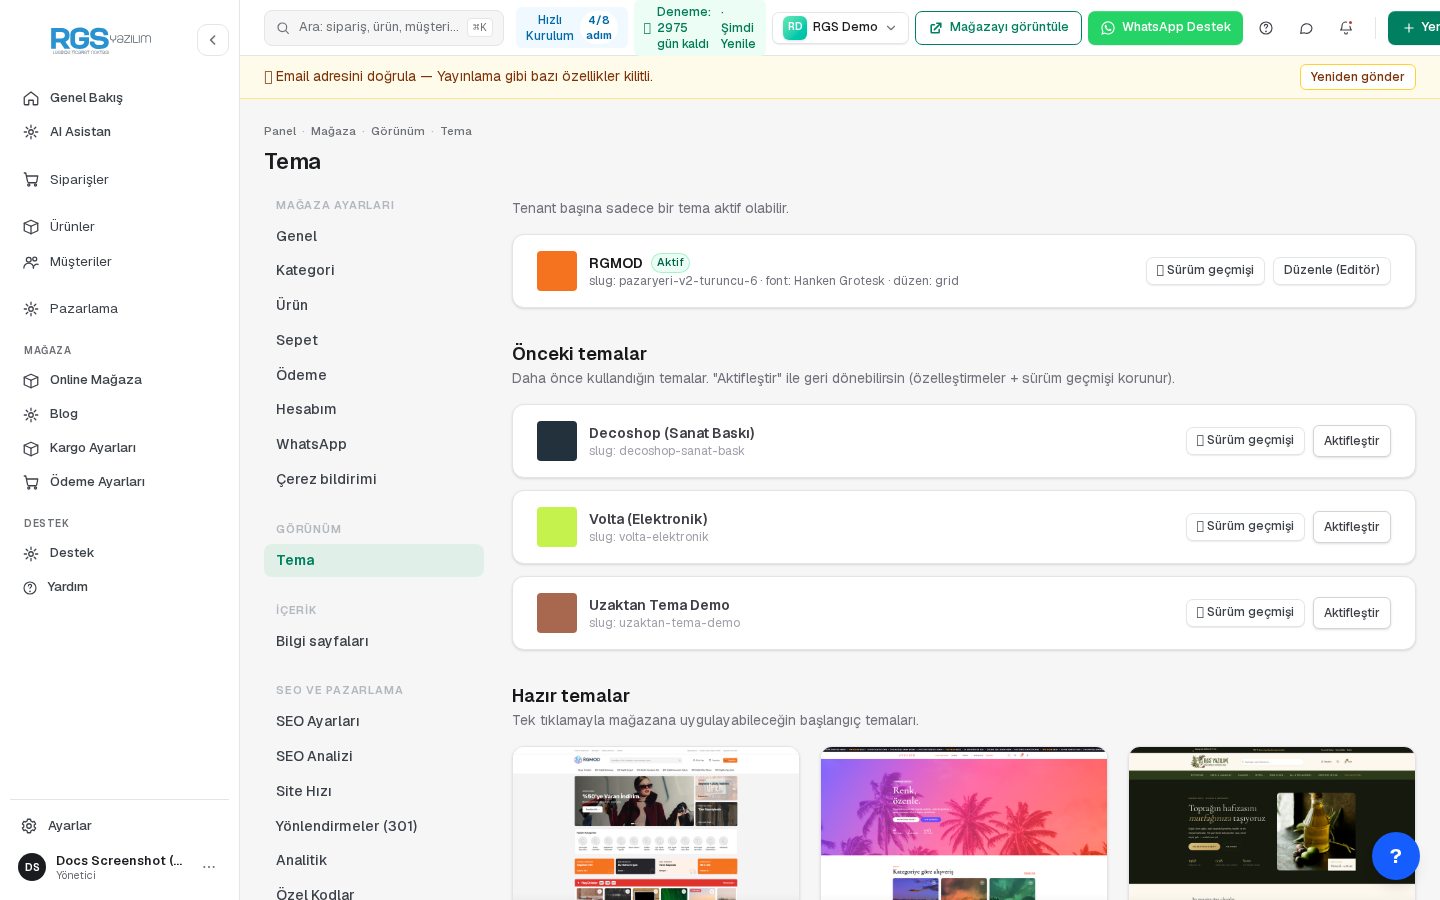
Task: Click the Ayarlar gear icon
Action: [29, 826]
